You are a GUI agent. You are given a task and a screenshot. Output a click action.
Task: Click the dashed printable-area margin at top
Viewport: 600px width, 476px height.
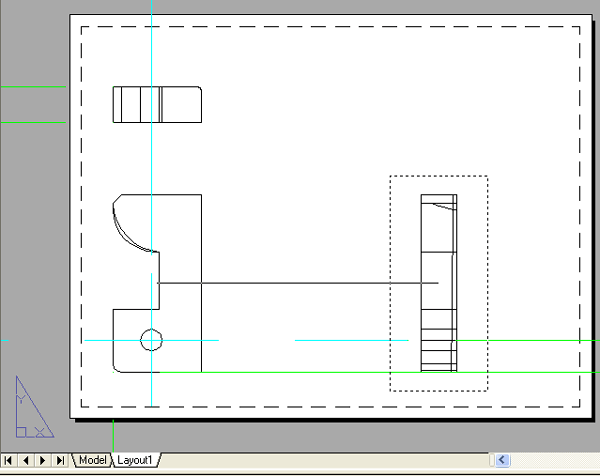tap(330, 27)
